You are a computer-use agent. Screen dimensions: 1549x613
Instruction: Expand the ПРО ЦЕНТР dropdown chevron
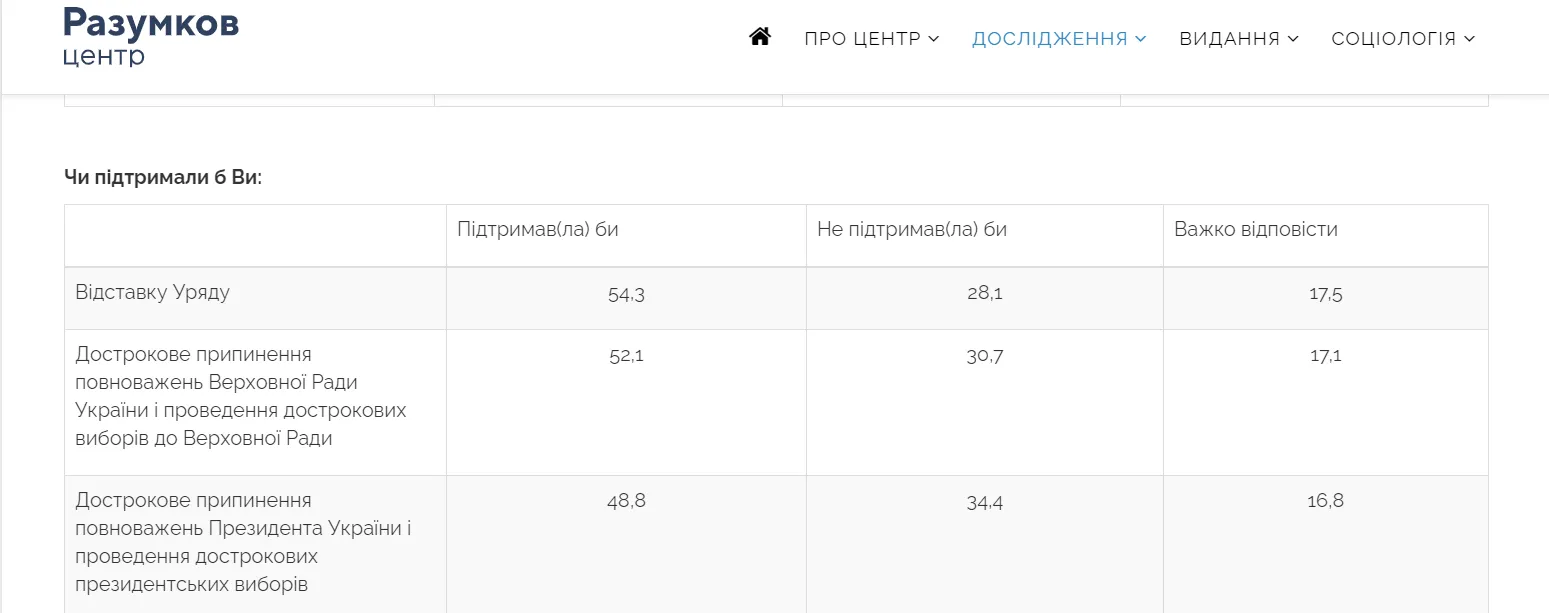coord(934,39)
